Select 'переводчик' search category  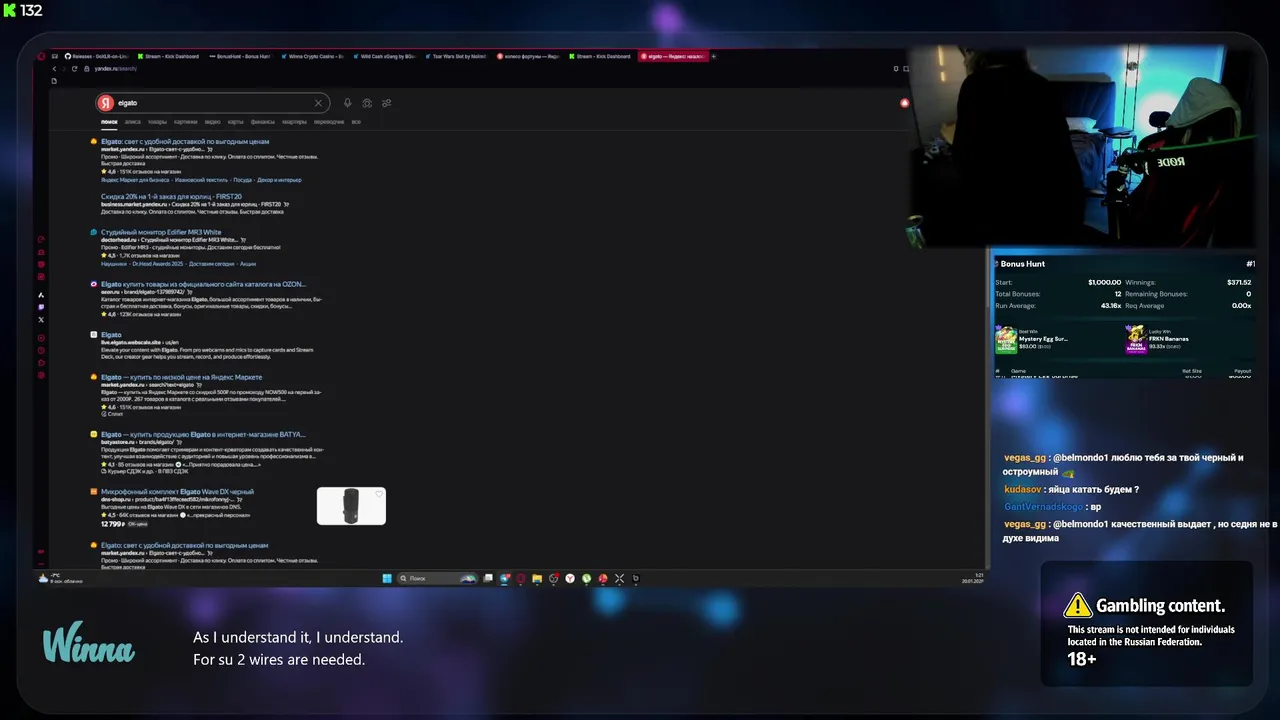tap(329, 122)
